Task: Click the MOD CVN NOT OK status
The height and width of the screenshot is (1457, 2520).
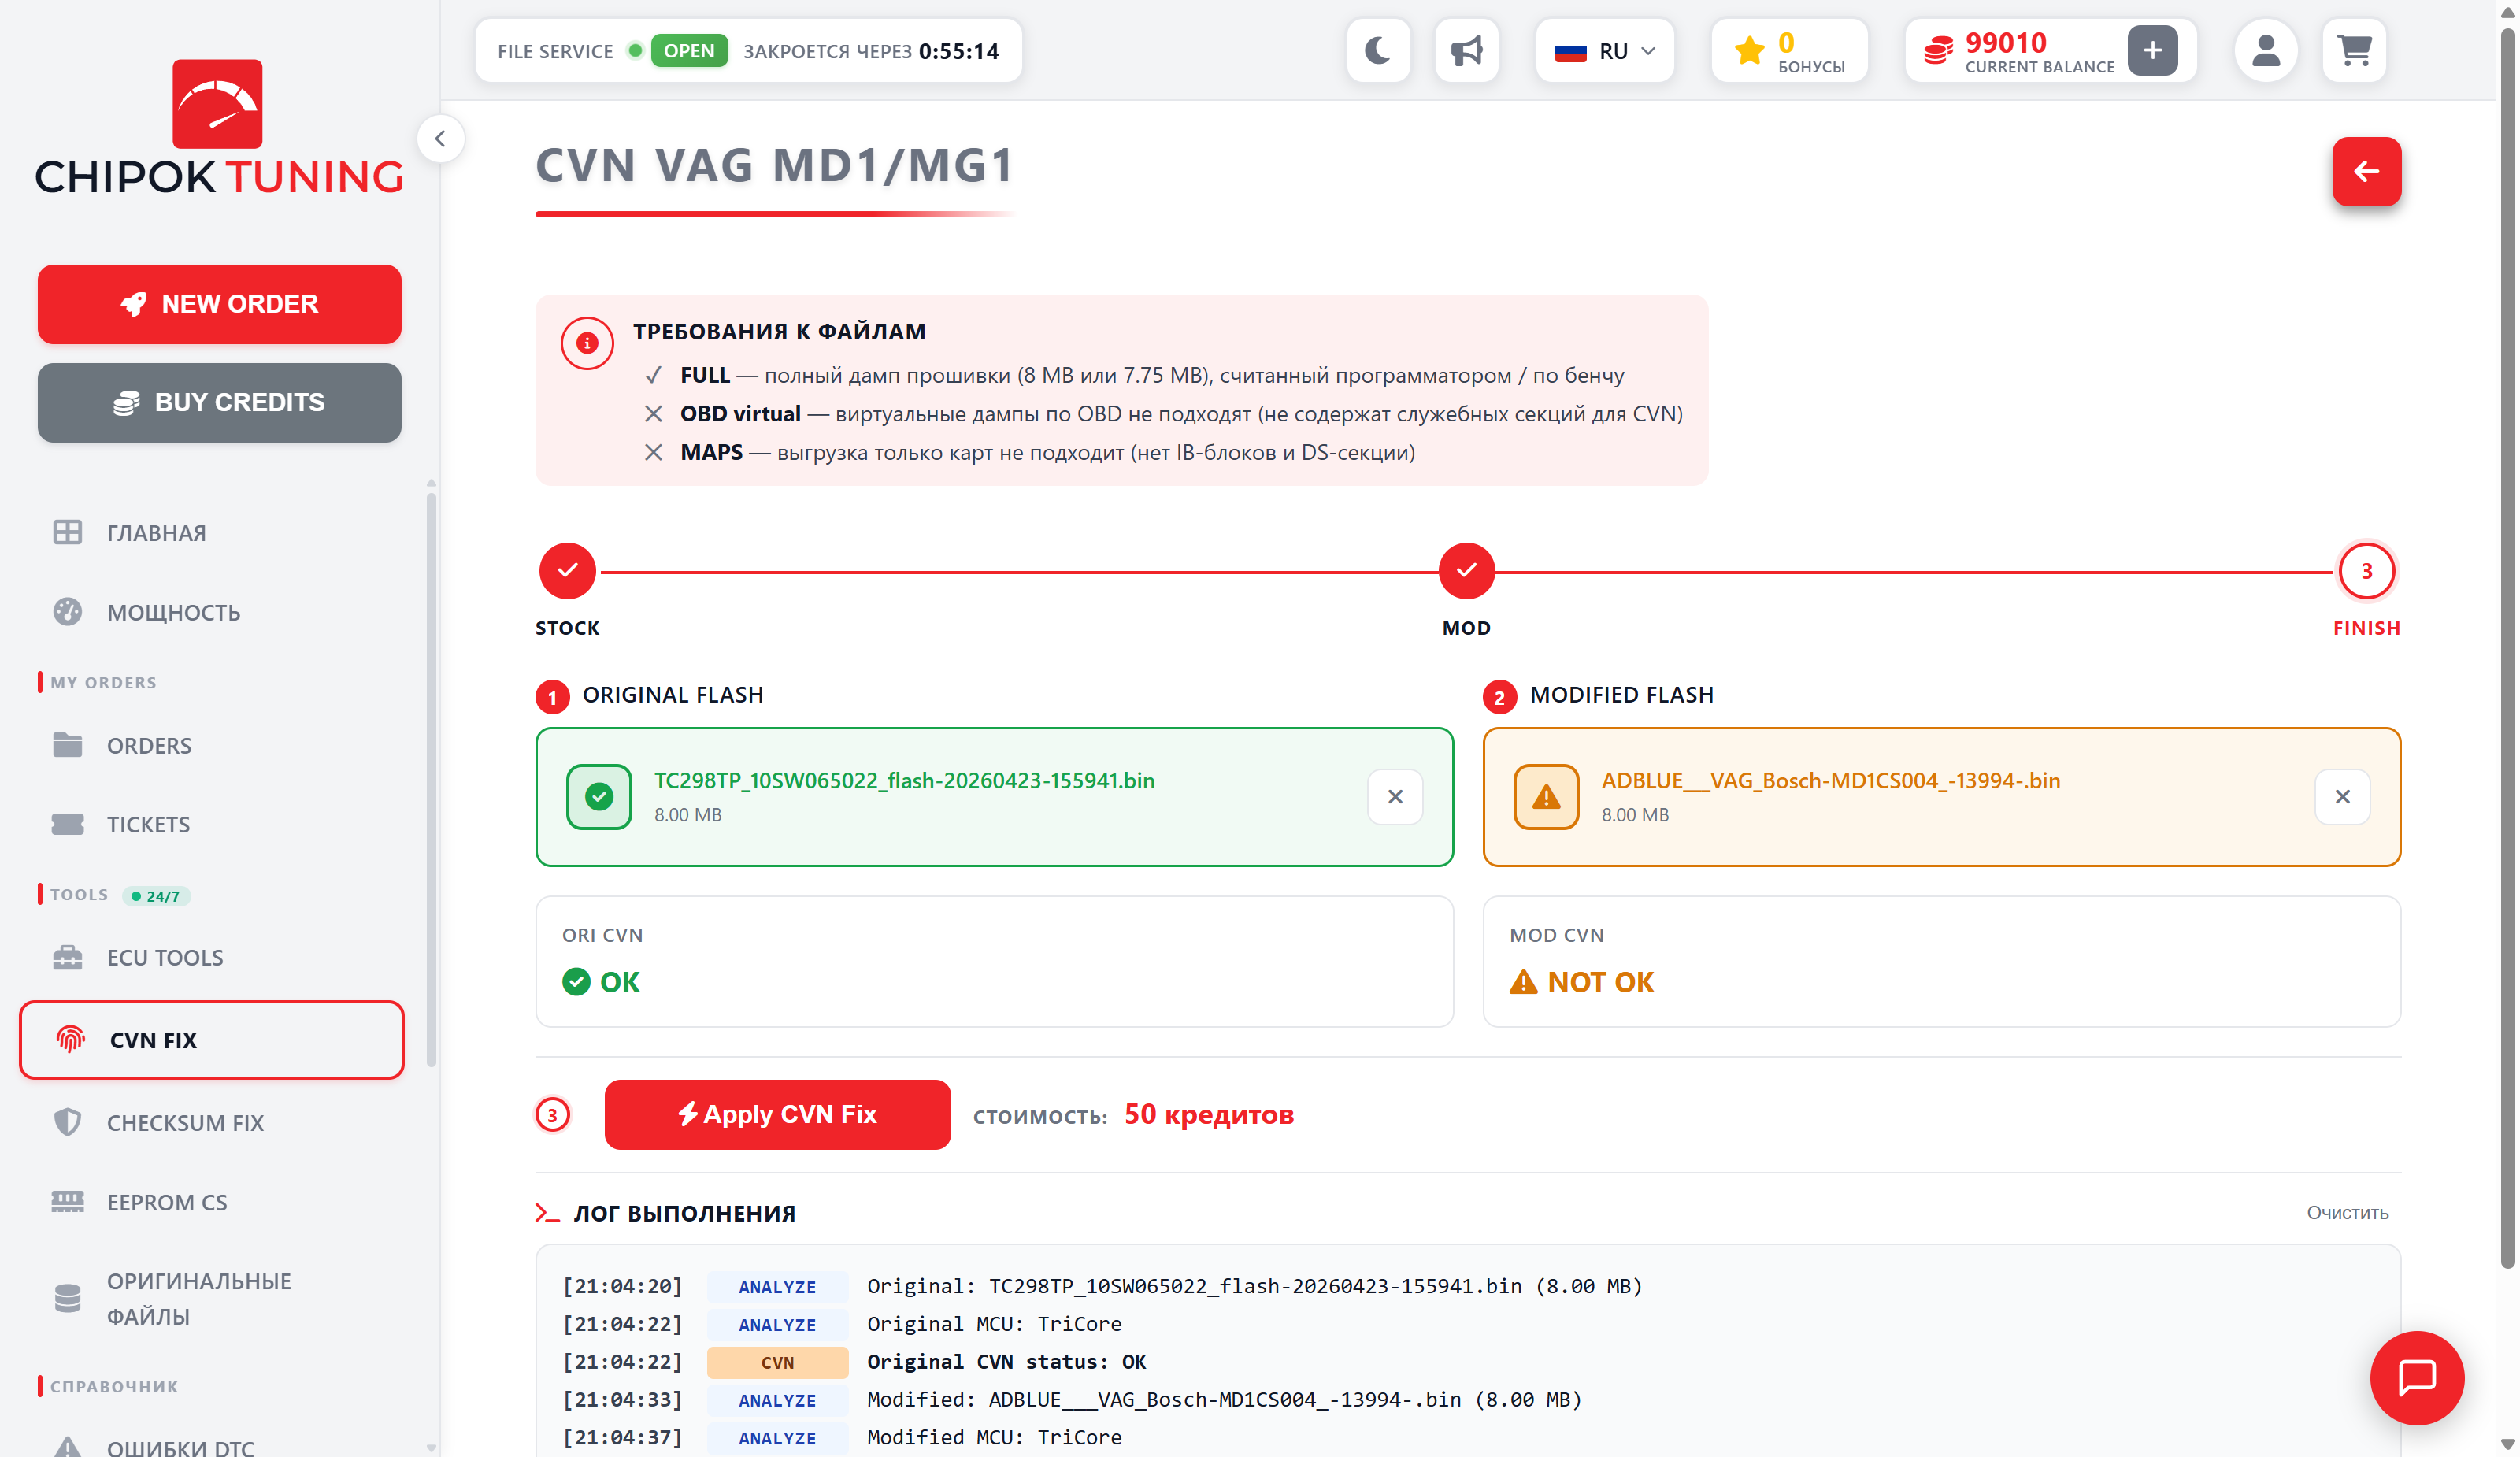Action: click(1581, 982)
